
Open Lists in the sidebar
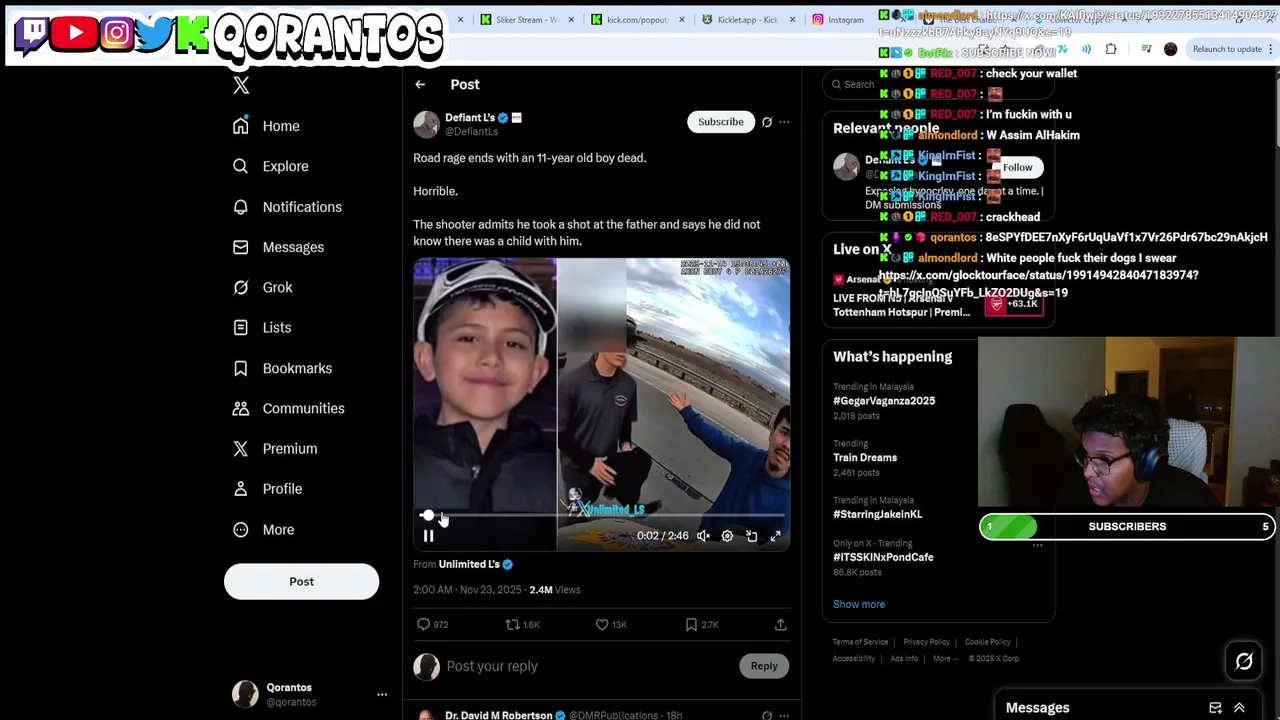point(261,328)
